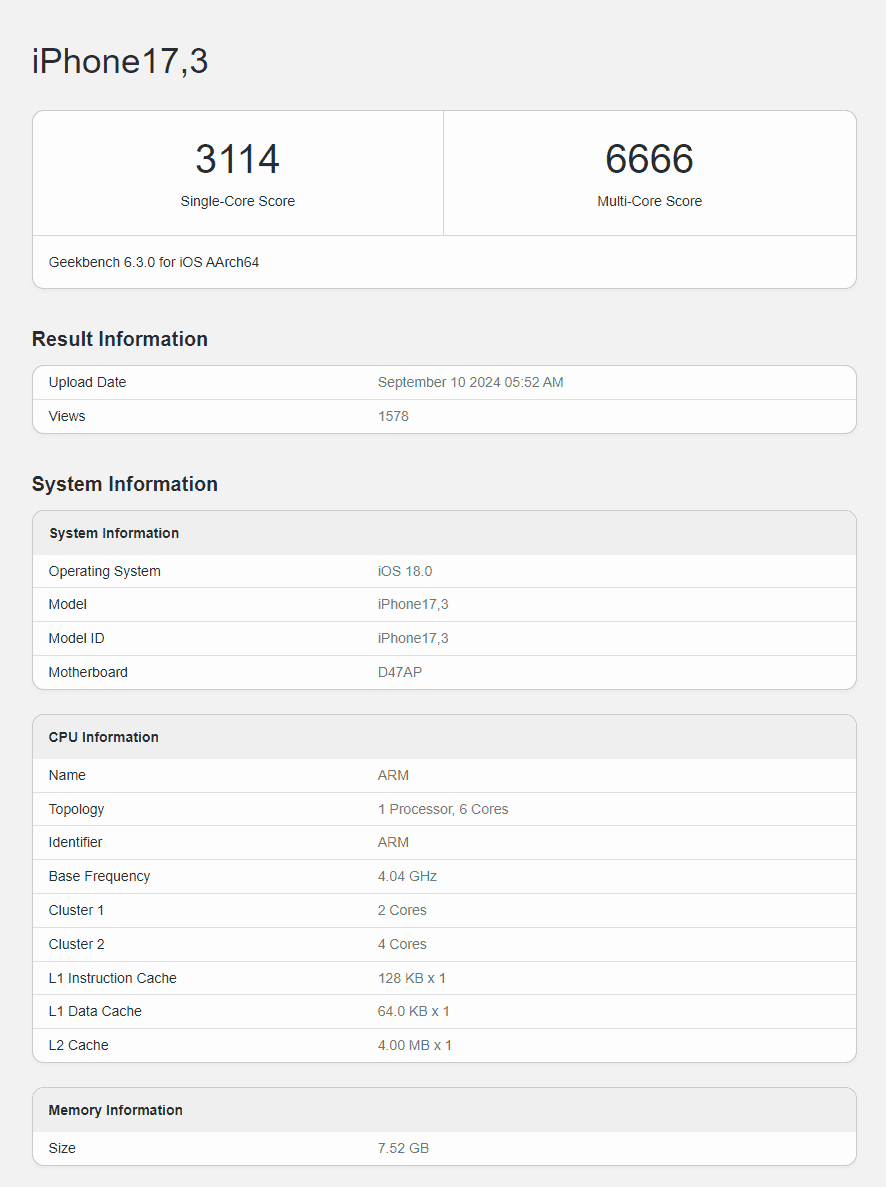Select the Cluster 2 value 4 Cores
Viewport: 886px width, 1187px height.
click(402, 944)
